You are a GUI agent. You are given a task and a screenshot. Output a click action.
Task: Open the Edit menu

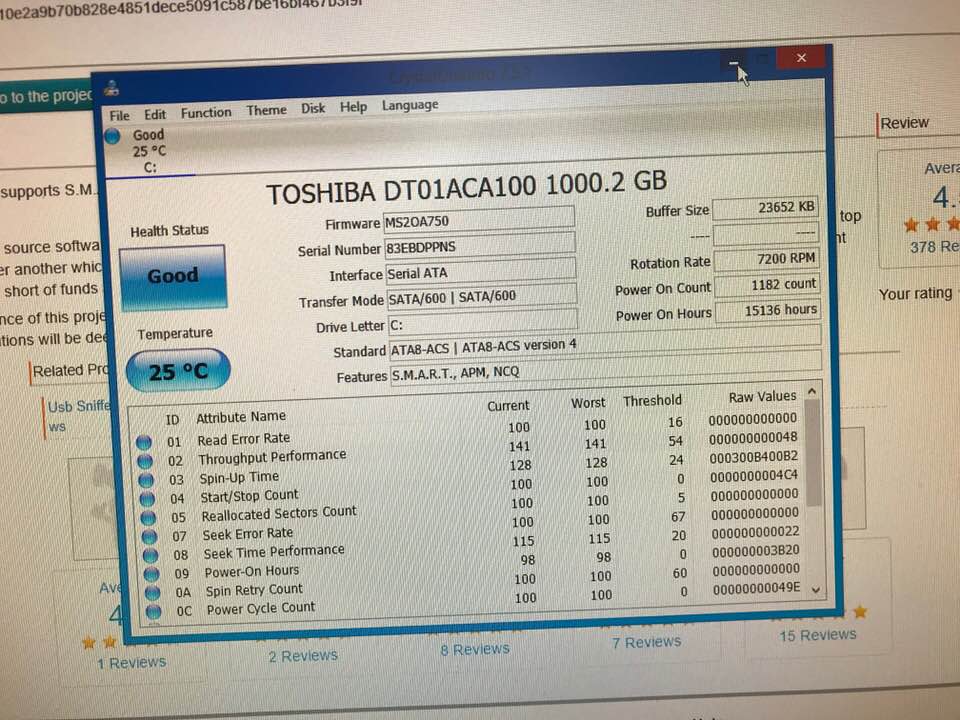pyautogui.click(x=155, y=114)
